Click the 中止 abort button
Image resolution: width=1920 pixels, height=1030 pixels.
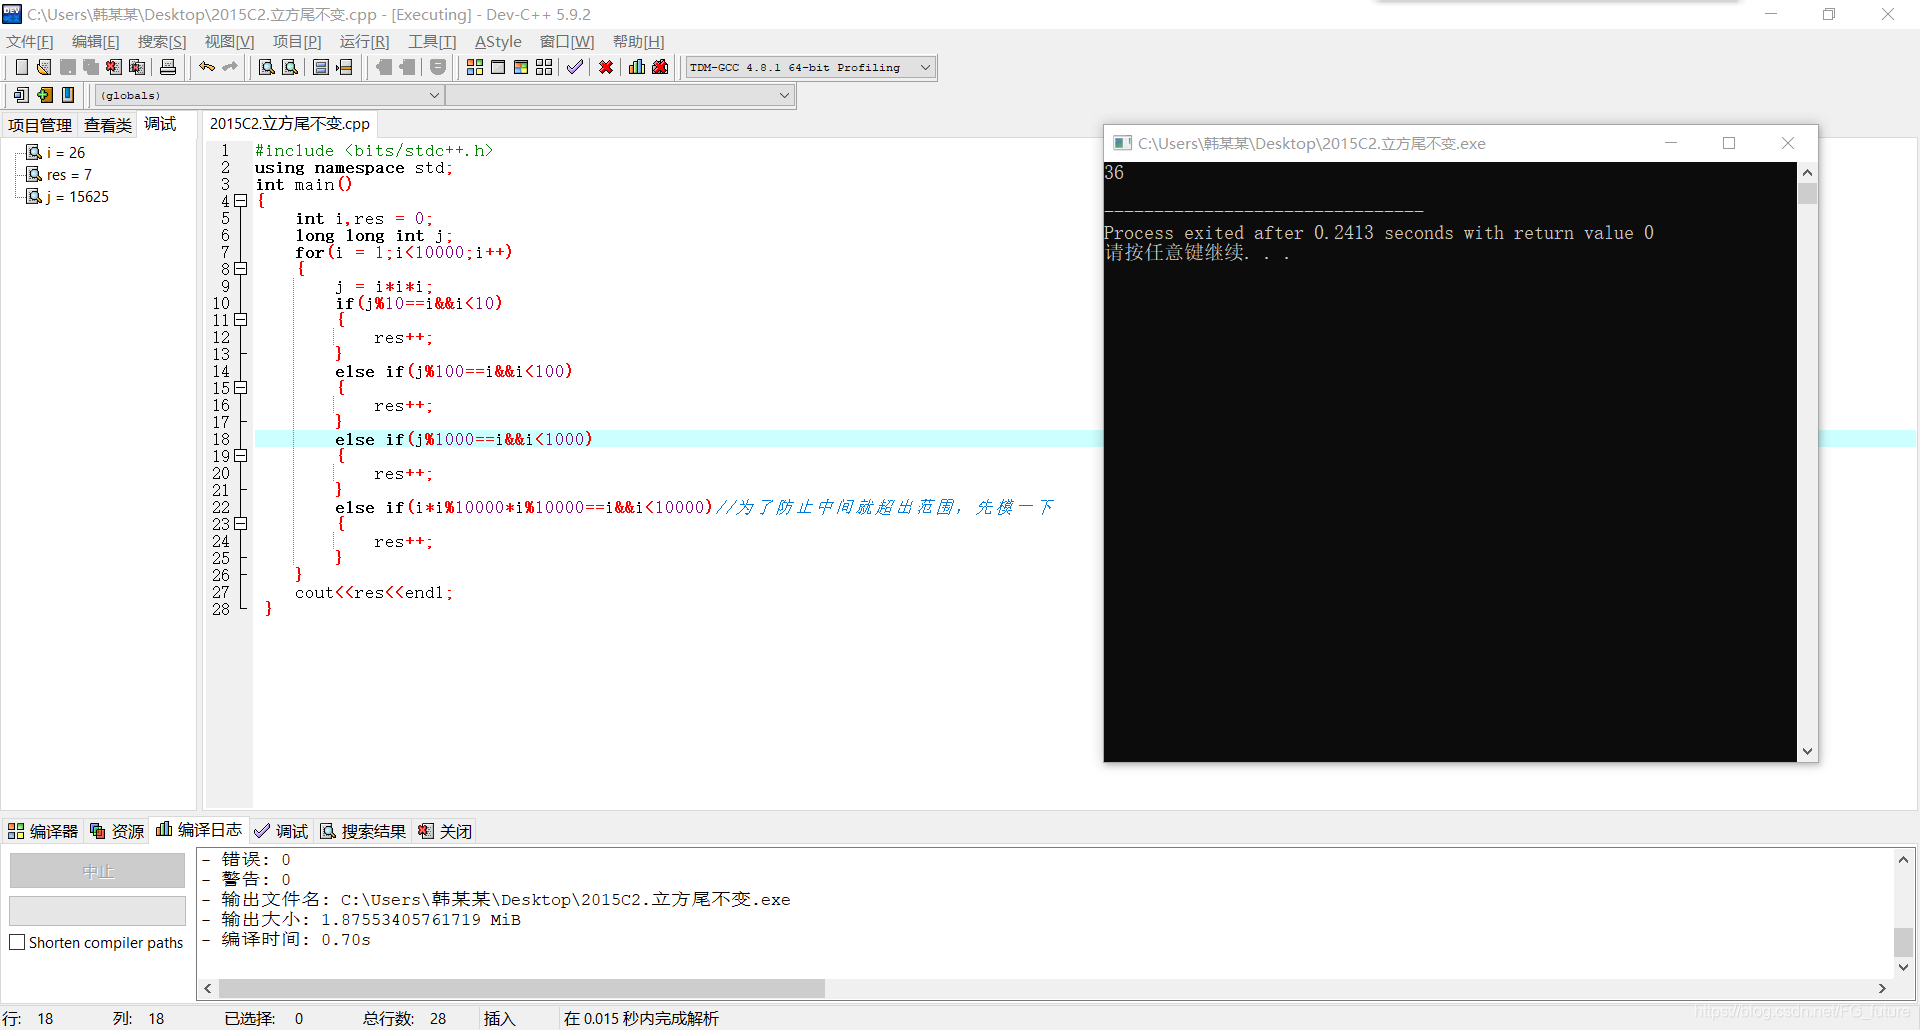pos(97,871)
